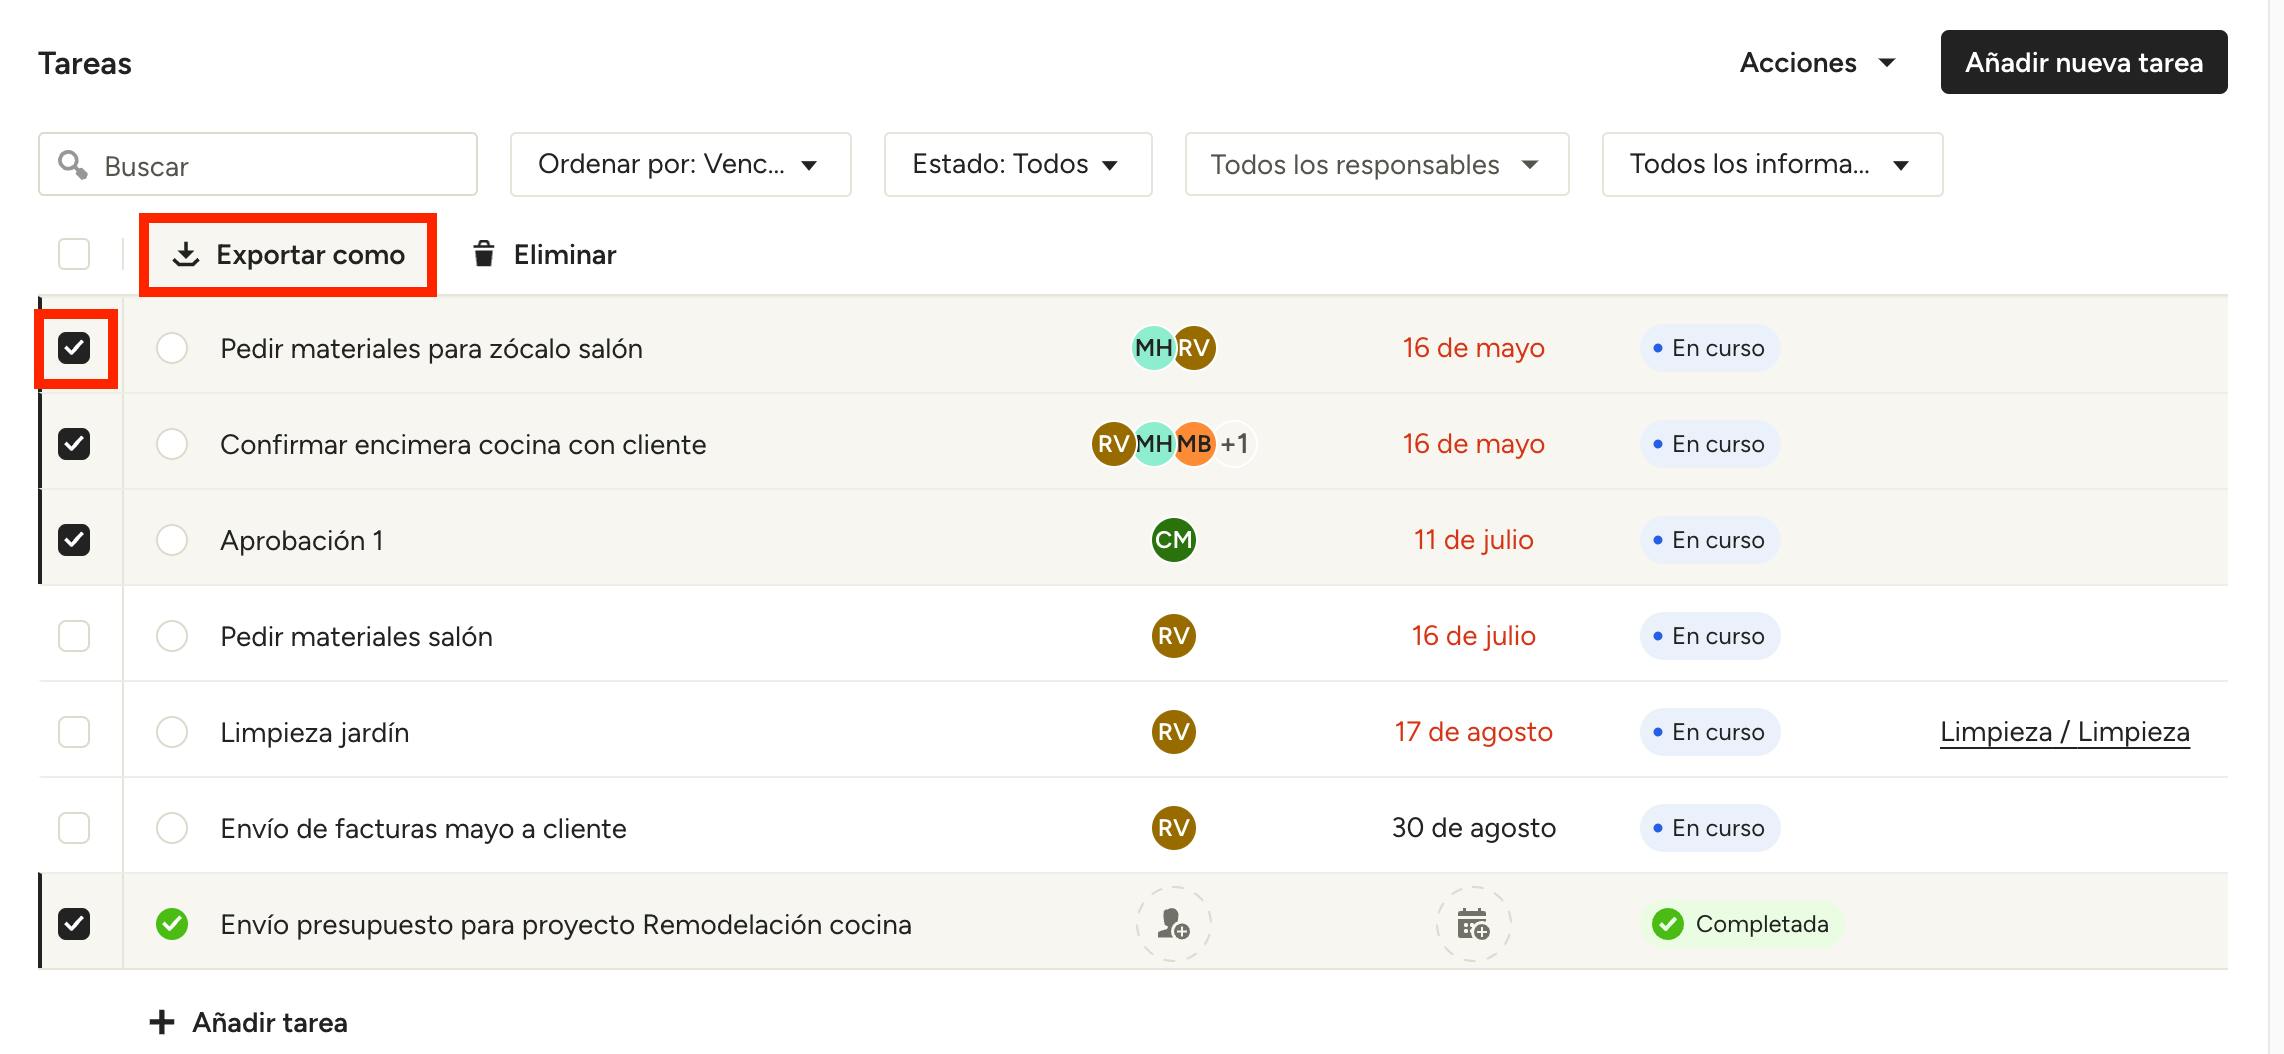Click the green completed circle on Envío presupuesto
The height and width of the screenshot is (1054, 2284).
tap(172, 924)
